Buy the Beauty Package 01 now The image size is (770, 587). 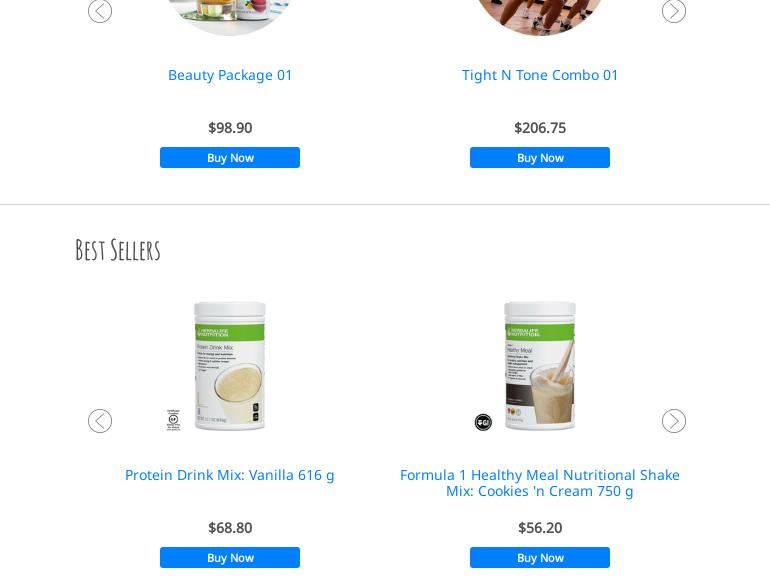[230, 158]
